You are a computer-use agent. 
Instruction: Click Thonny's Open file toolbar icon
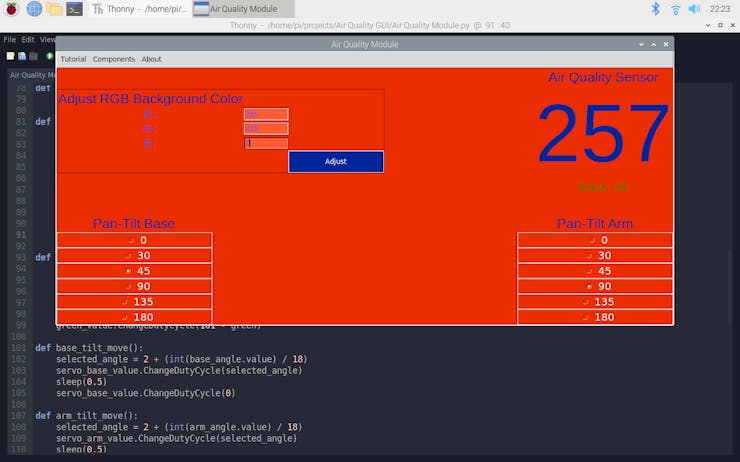tap(22, 56)
